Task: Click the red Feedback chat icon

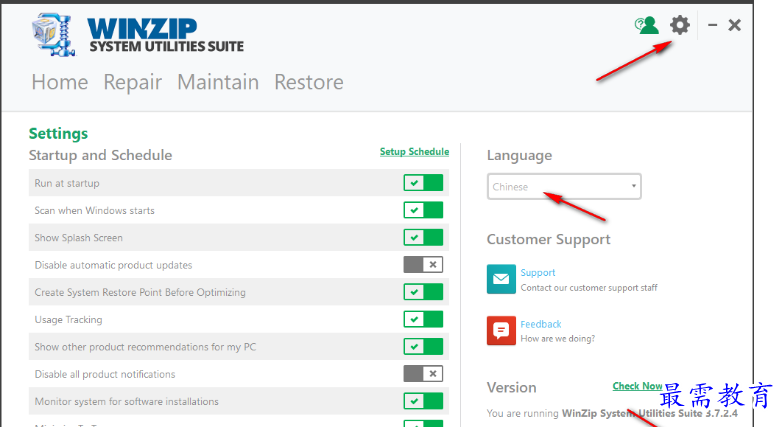Action: (x=501, y=330)
